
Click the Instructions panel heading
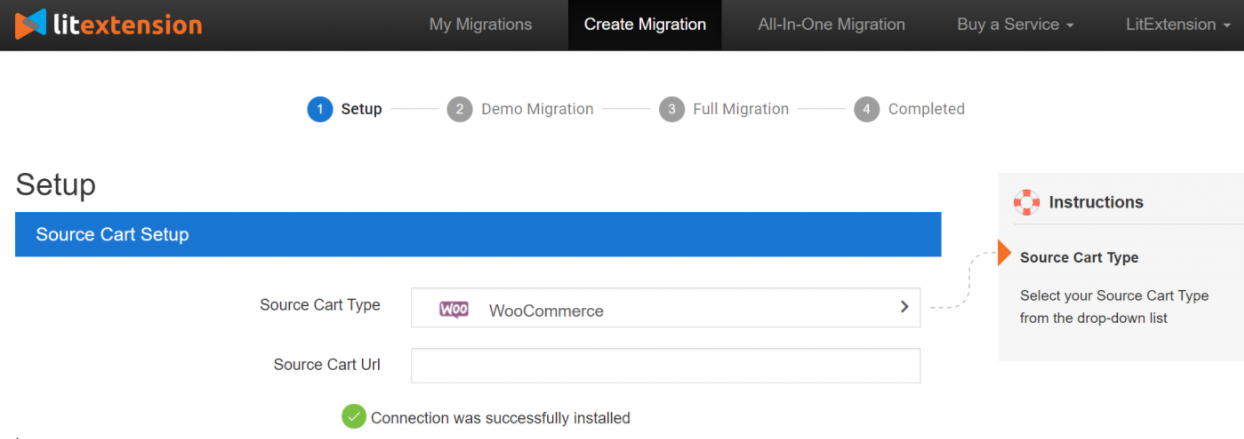pos(1096,202)
